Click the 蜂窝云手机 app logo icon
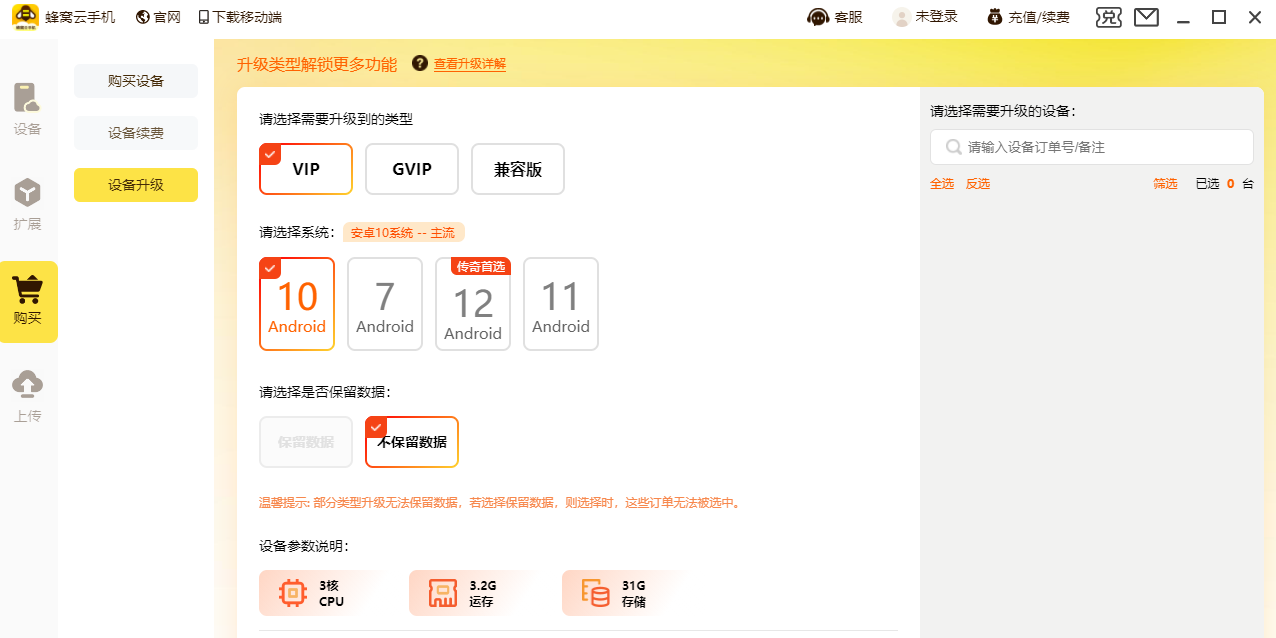The height and width of the screenshot is (638, 1276). tap(25, 17)
